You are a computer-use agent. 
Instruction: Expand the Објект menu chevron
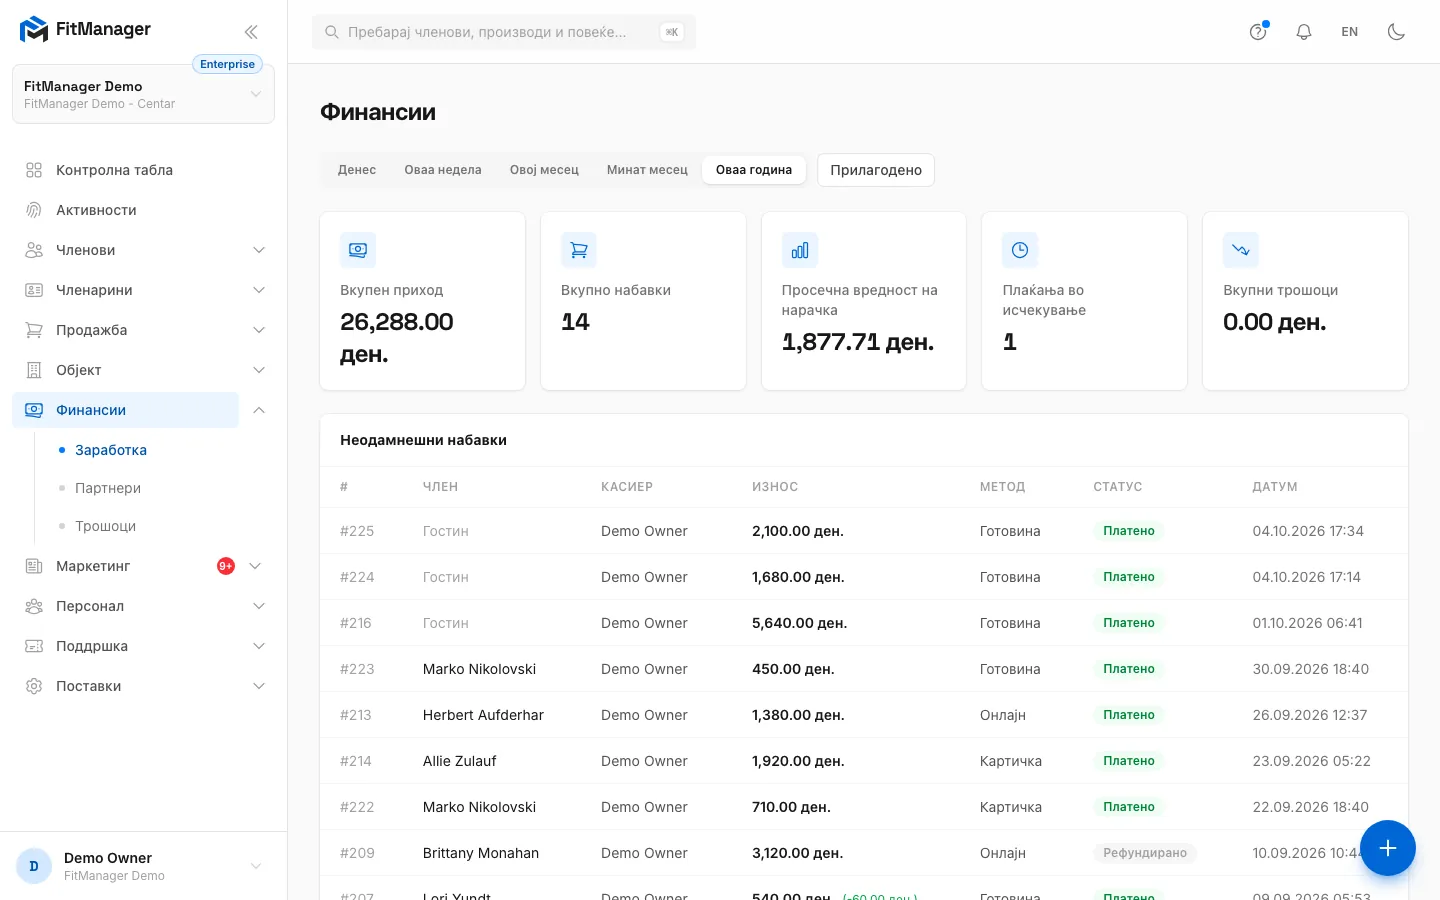[259, 370]
